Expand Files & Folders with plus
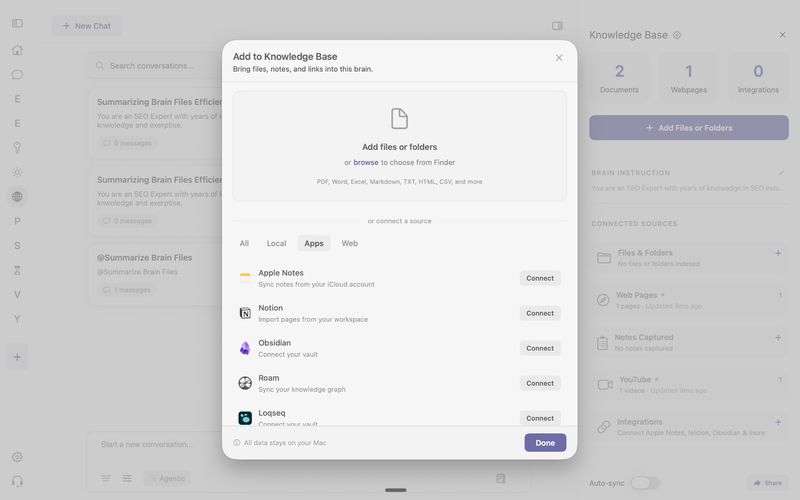 778,253
